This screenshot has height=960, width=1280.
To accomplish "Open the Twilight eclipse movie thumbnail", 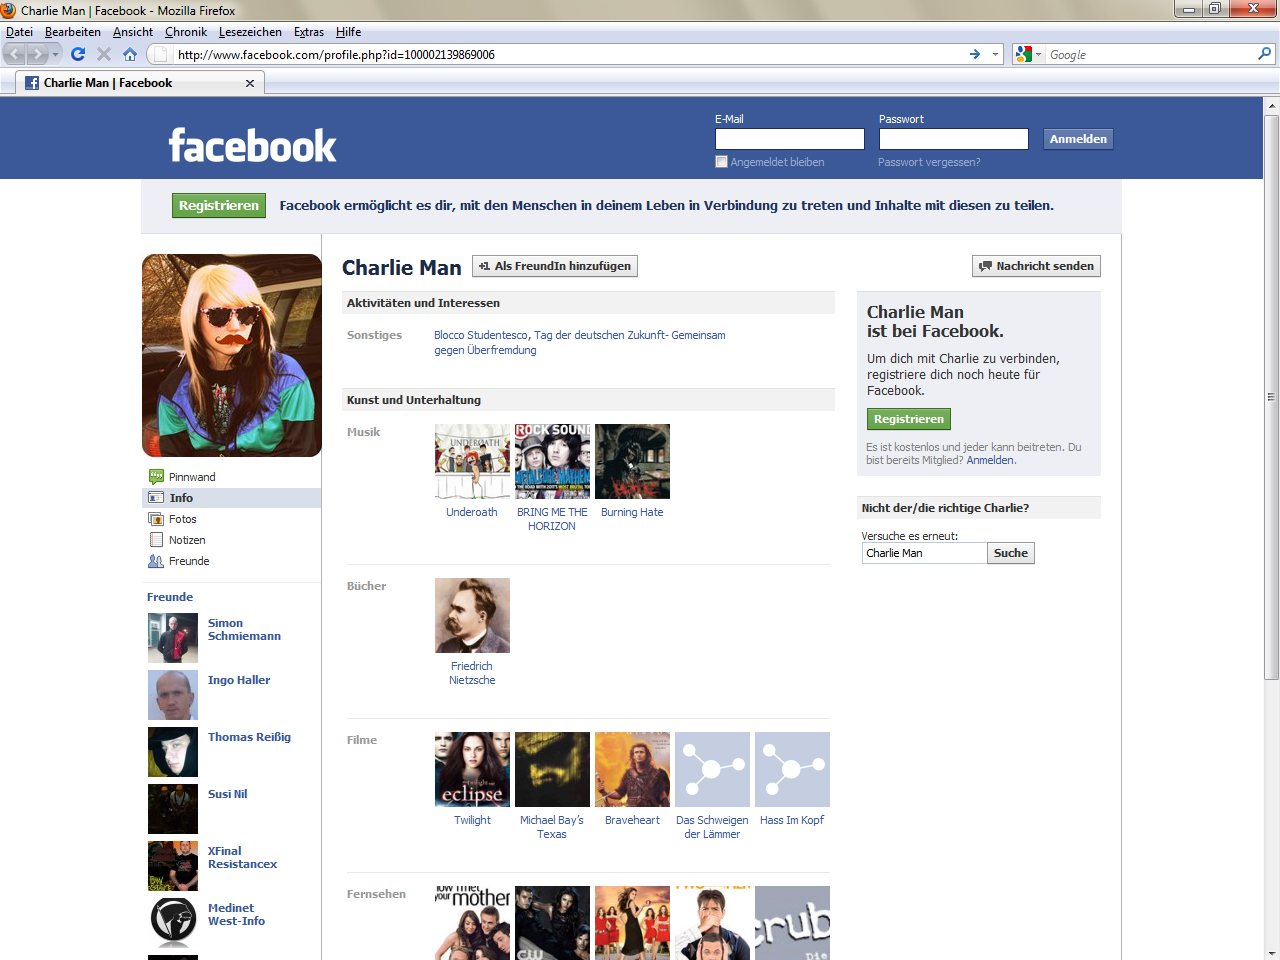I will pyautogui.click(x=472, y=769).
